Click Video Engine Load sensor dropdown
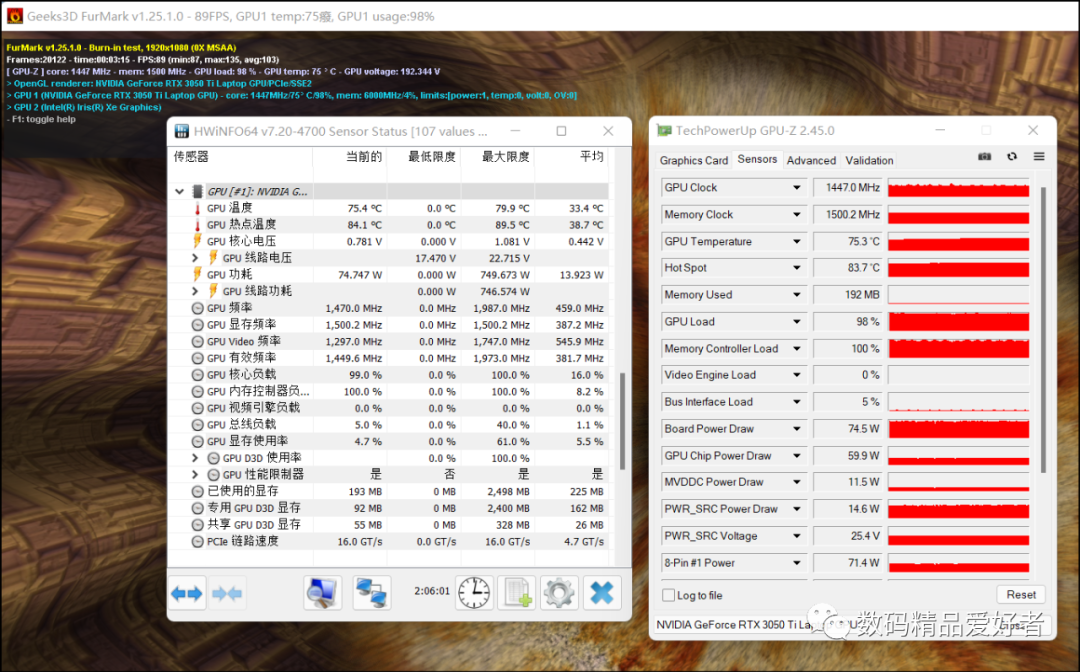This screenshot has width=1080, height=672. click(797, 375)
